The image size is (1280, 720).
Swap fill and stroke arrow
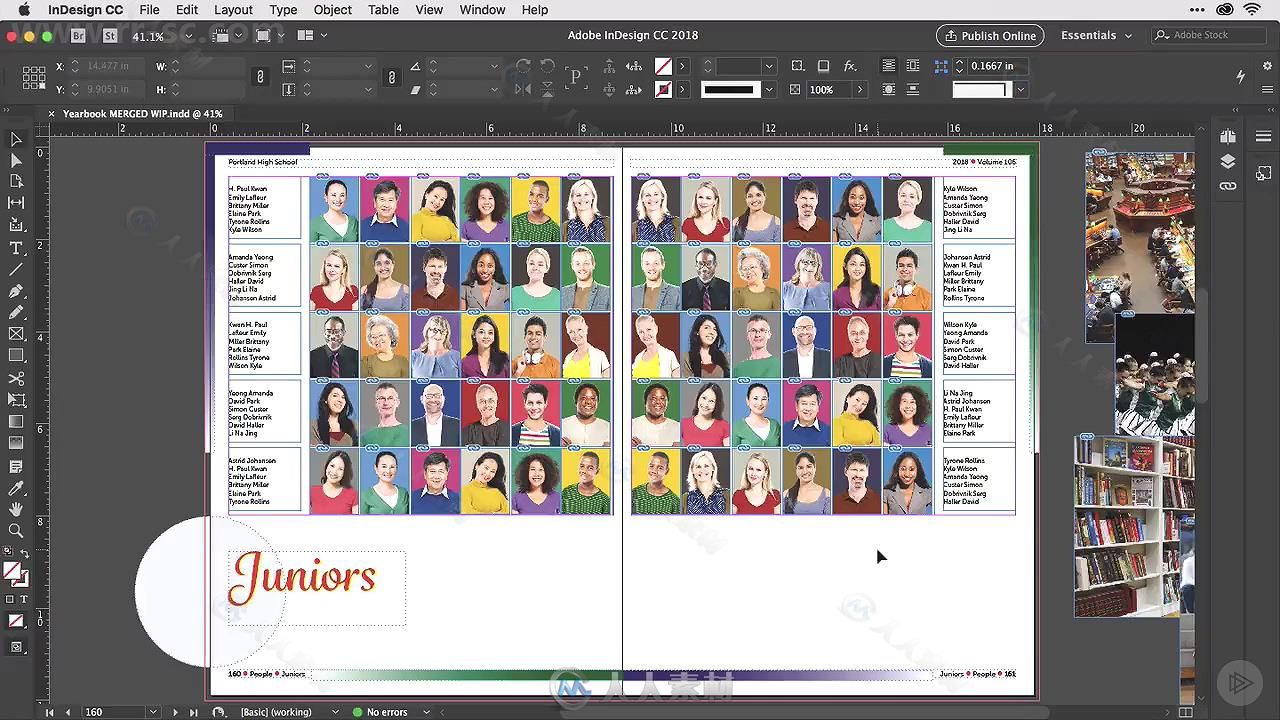tap(25, 553)
